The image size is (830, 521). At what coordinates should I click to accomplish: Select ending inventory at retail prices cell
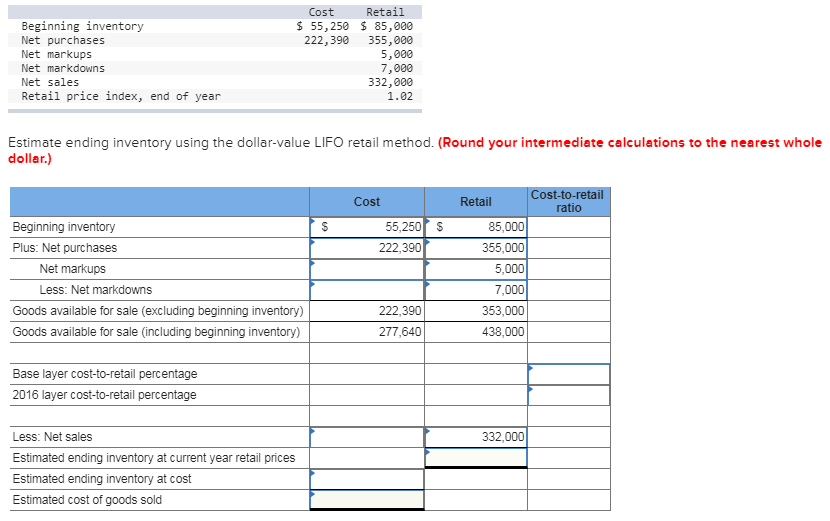tap(476, 458)
